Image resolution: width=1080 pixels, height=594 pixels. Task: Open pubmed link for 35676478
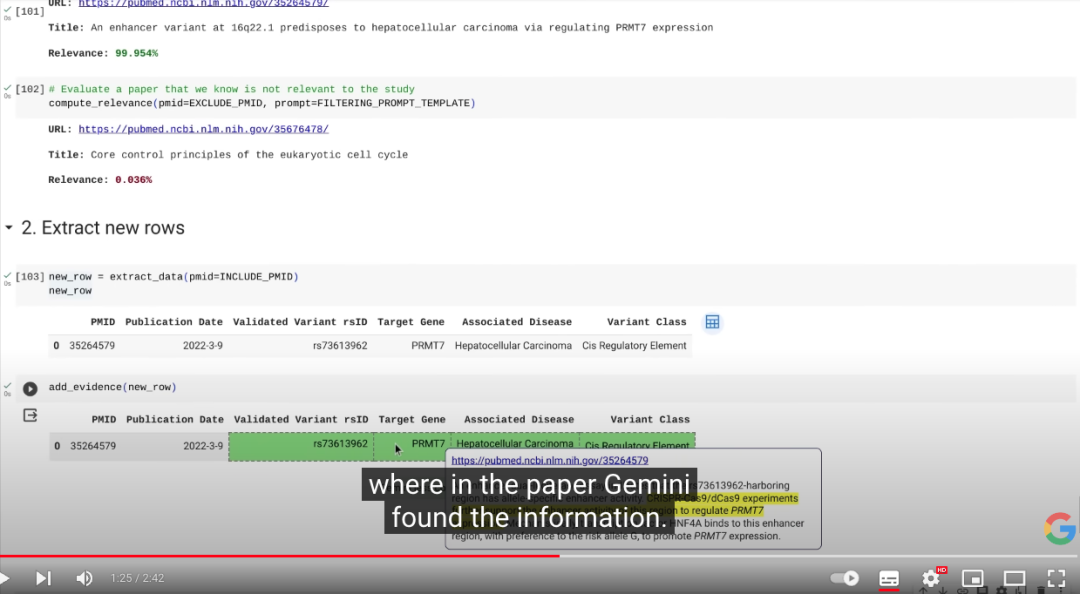point(203,129)
